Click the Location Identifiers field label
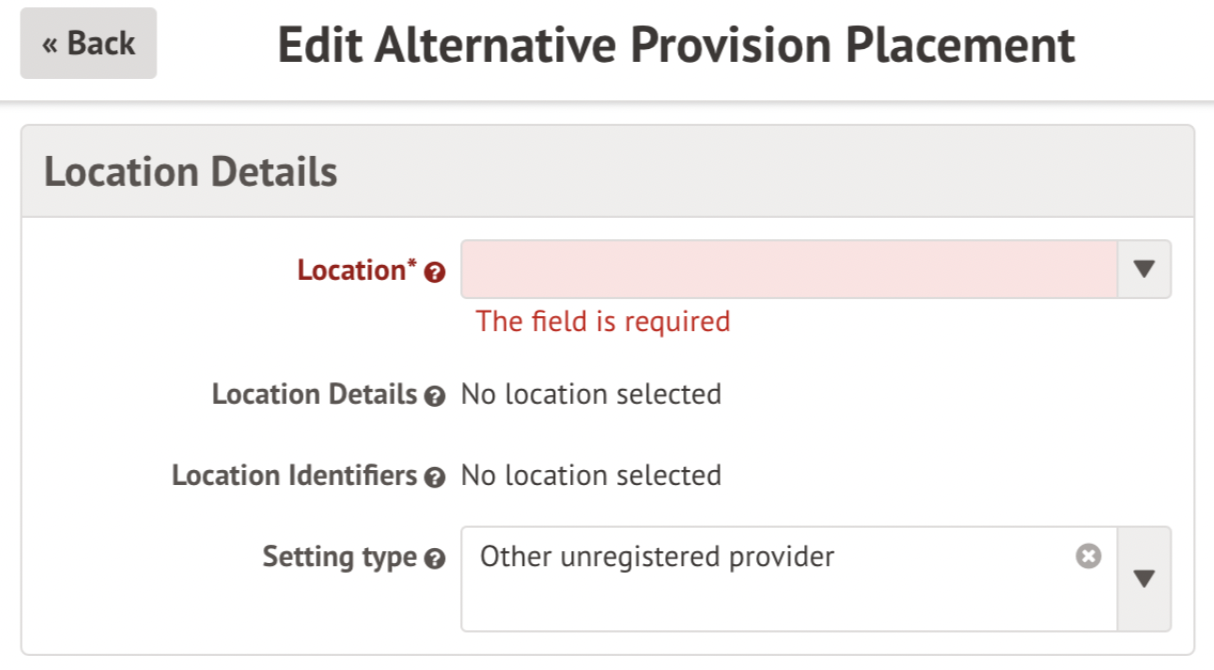Screen dimensions: 1214x670 (294, 476)
